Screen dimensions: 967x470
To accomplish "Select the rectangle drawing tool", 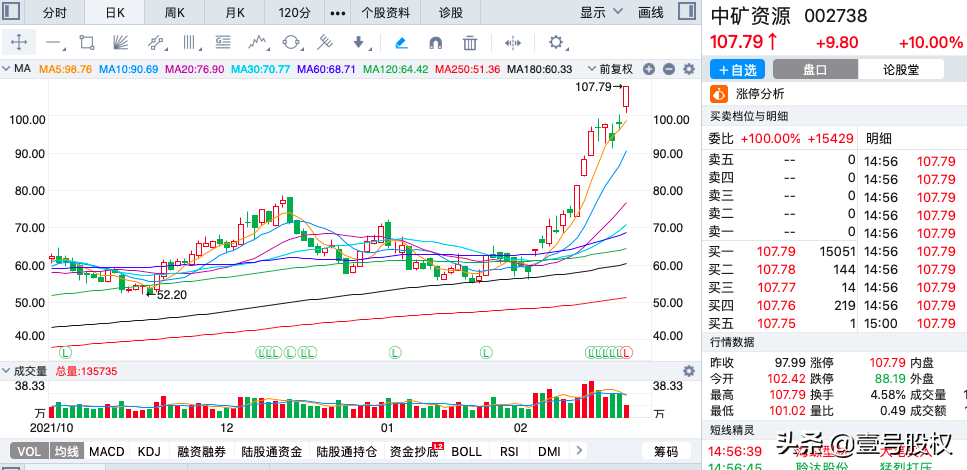I will (x=86, y=42).
